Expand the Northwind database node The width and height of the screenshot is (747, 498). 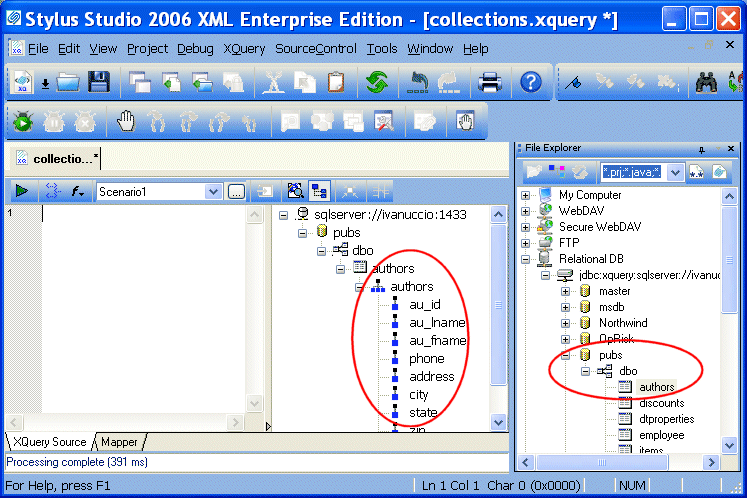click(567, 323)
